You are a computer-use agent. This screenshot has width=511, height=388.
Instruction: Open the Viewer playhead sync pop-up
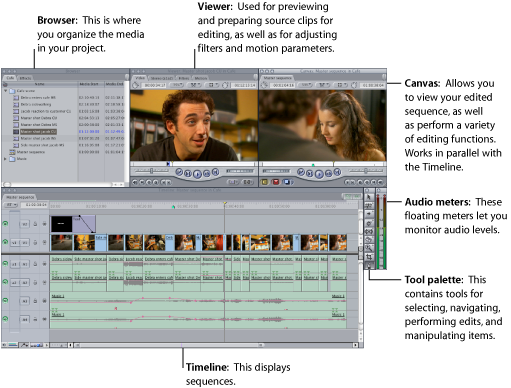(195, 85)
